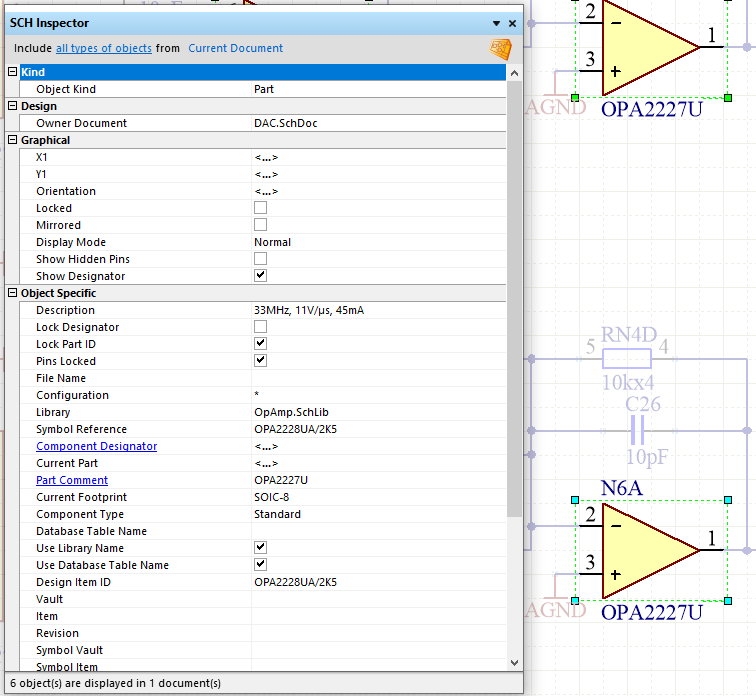Click the N6A designator on the schematic
This screenshot has height=696, width=756.
click(621, 488)
